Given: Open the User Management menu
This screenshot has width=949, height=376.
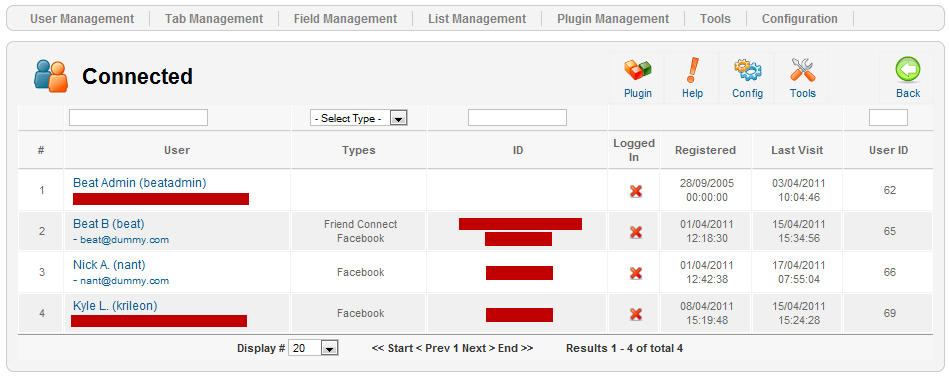Looking at the screenshot, I should [x=82, y=19].
